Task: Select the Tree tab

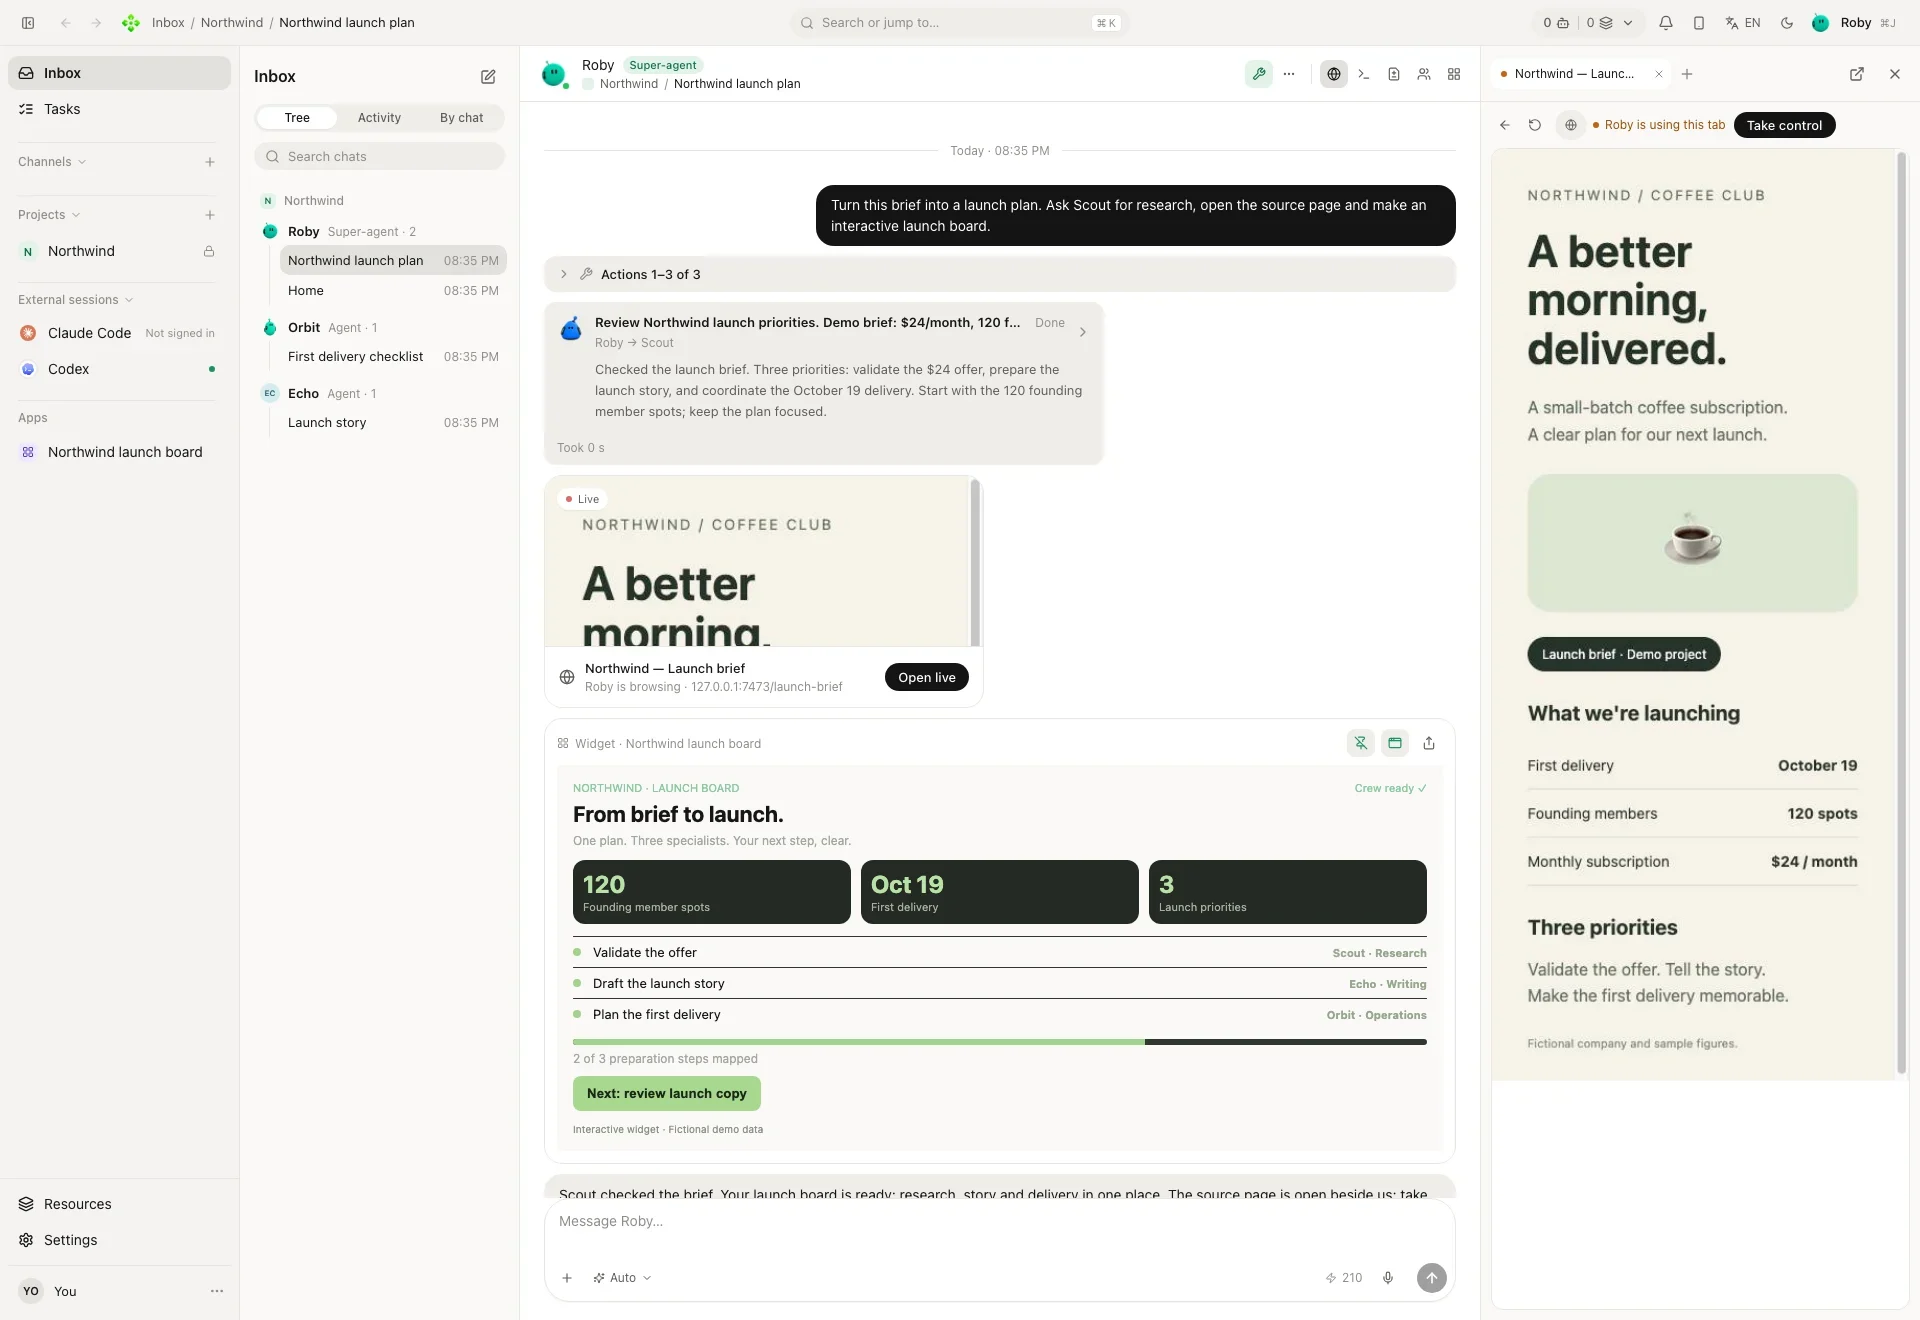Action: (297, 118)
